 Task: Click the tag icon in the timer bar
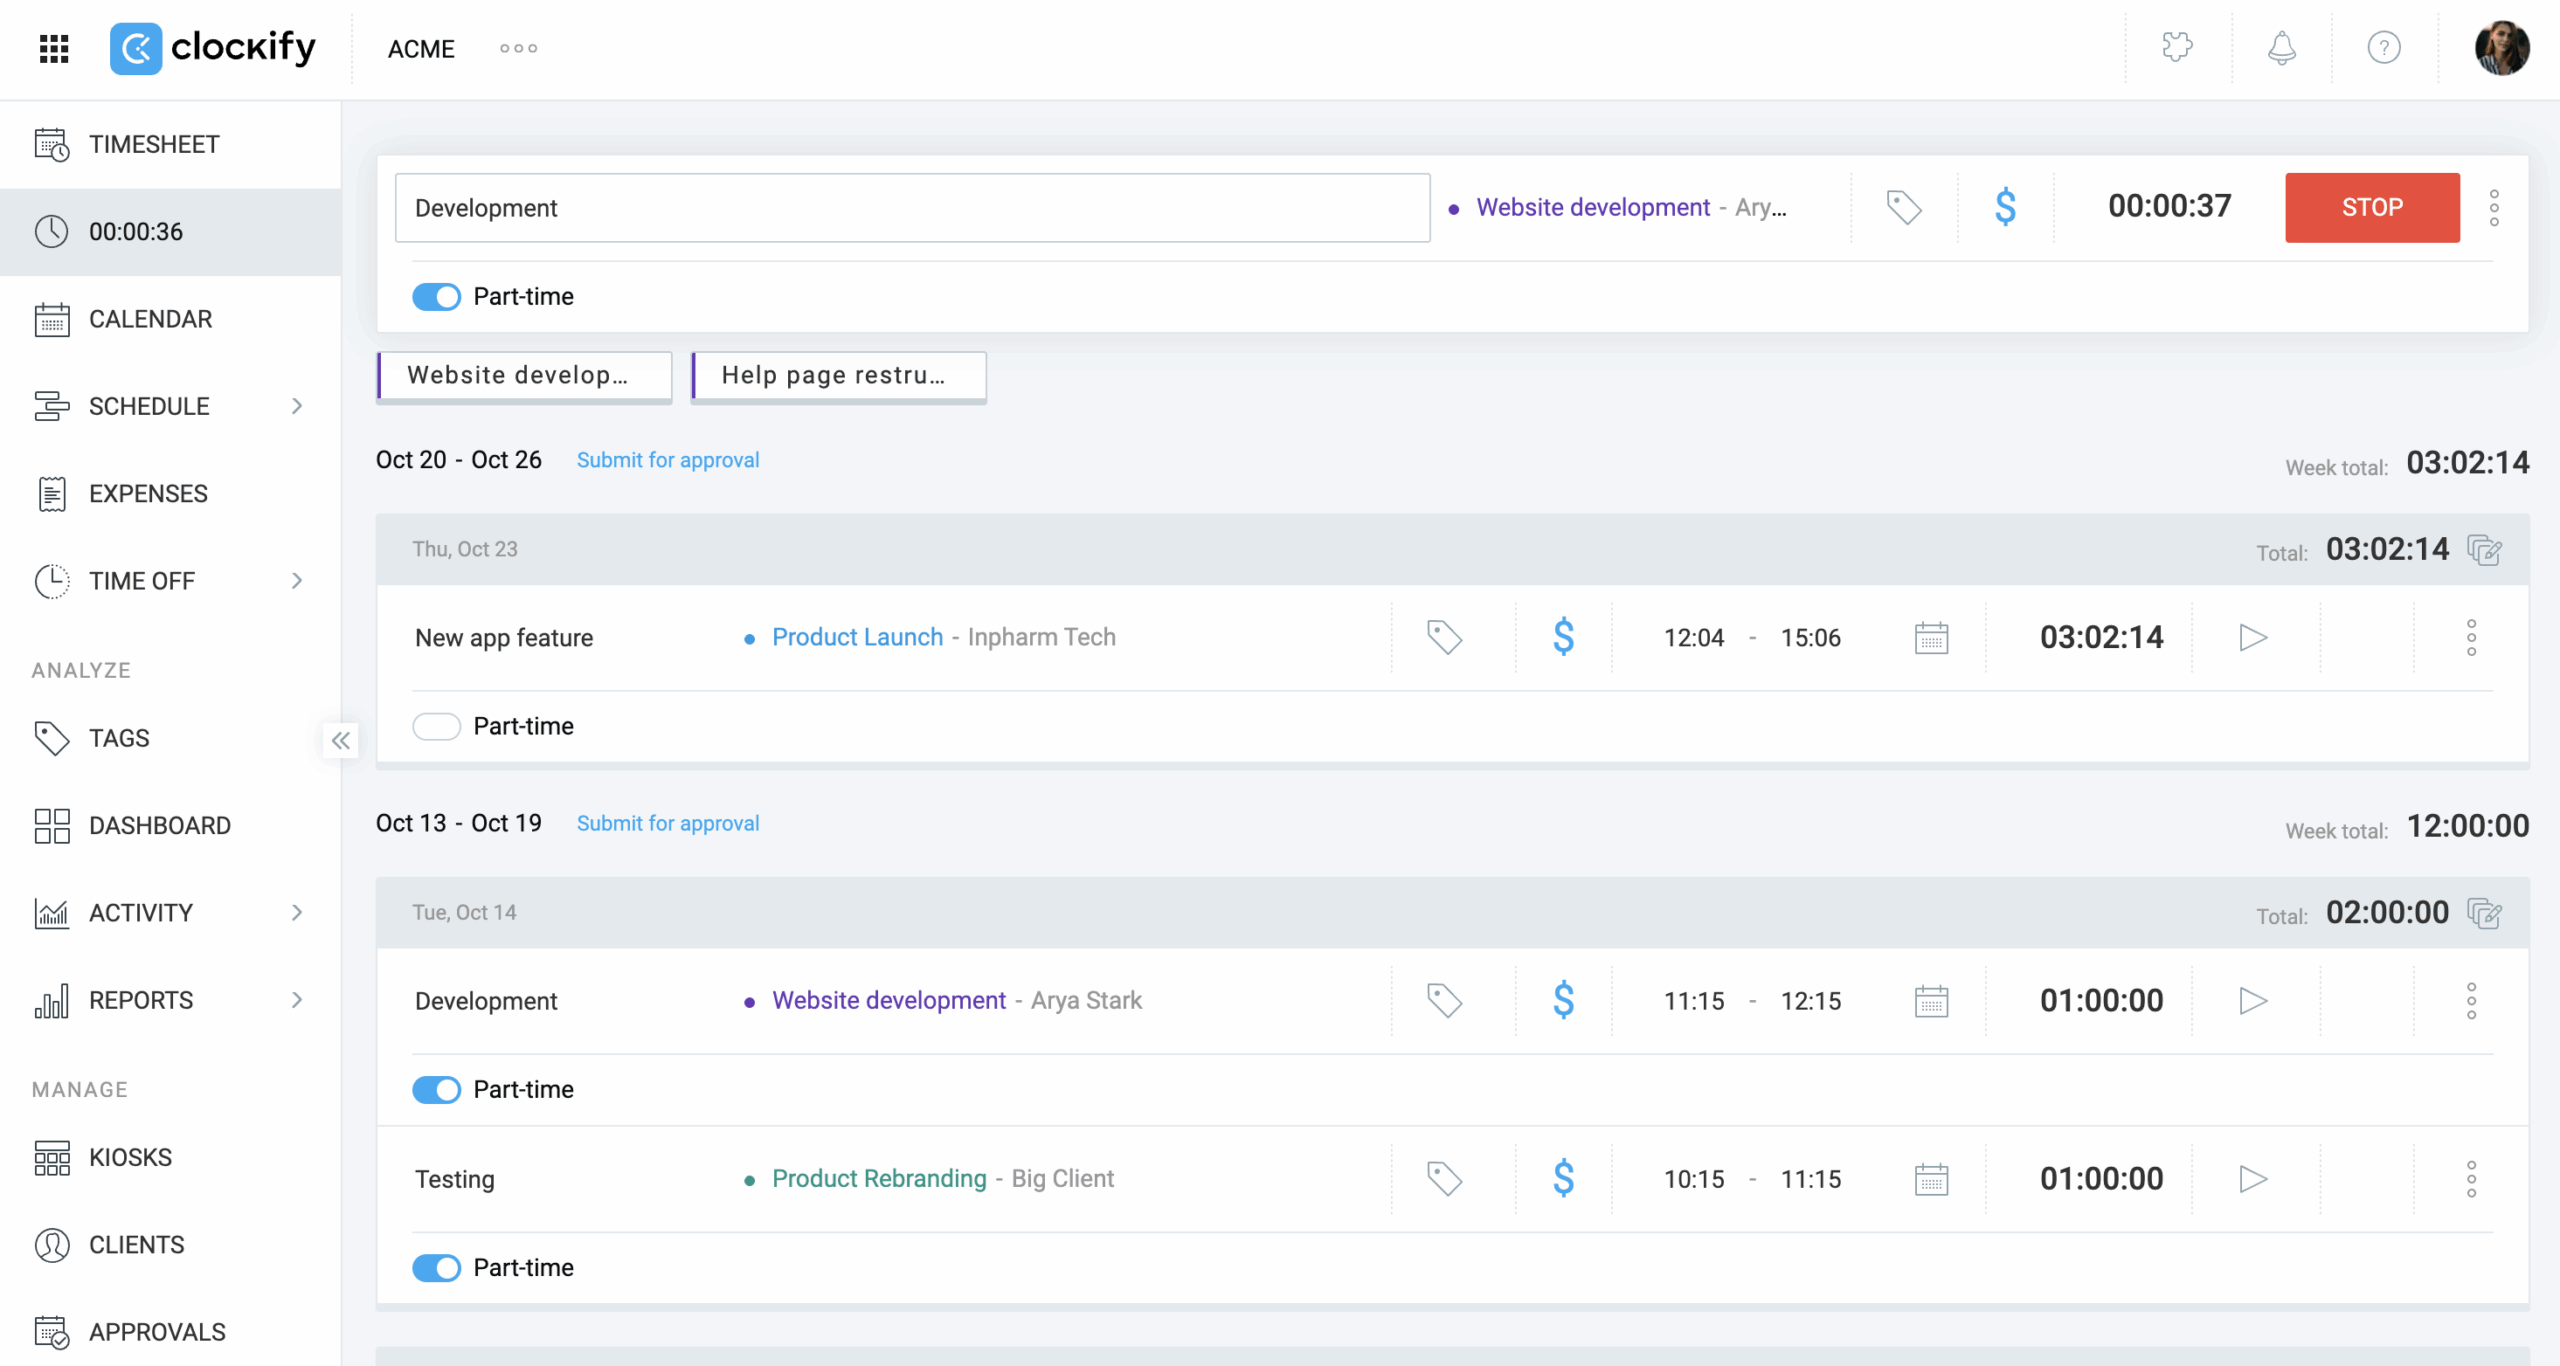(1903, 208)
